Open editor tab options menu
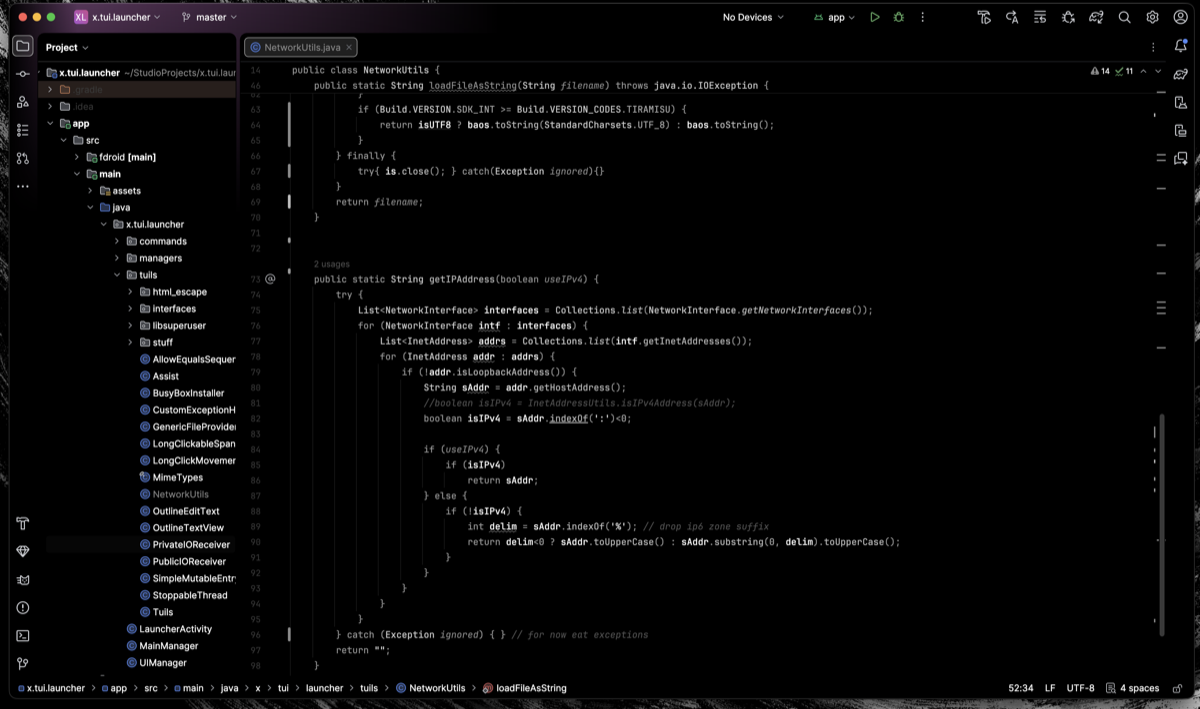 (x=1153, y=47)
